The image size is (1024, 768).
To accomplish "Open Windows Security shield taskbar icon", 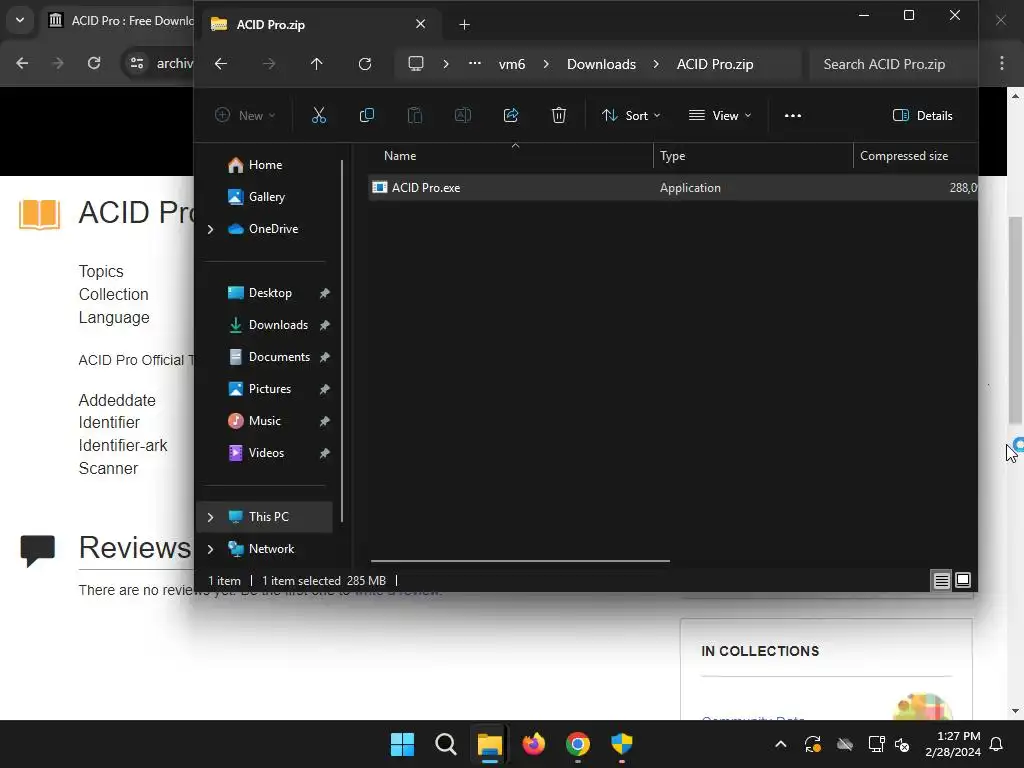I will [622, 744].
